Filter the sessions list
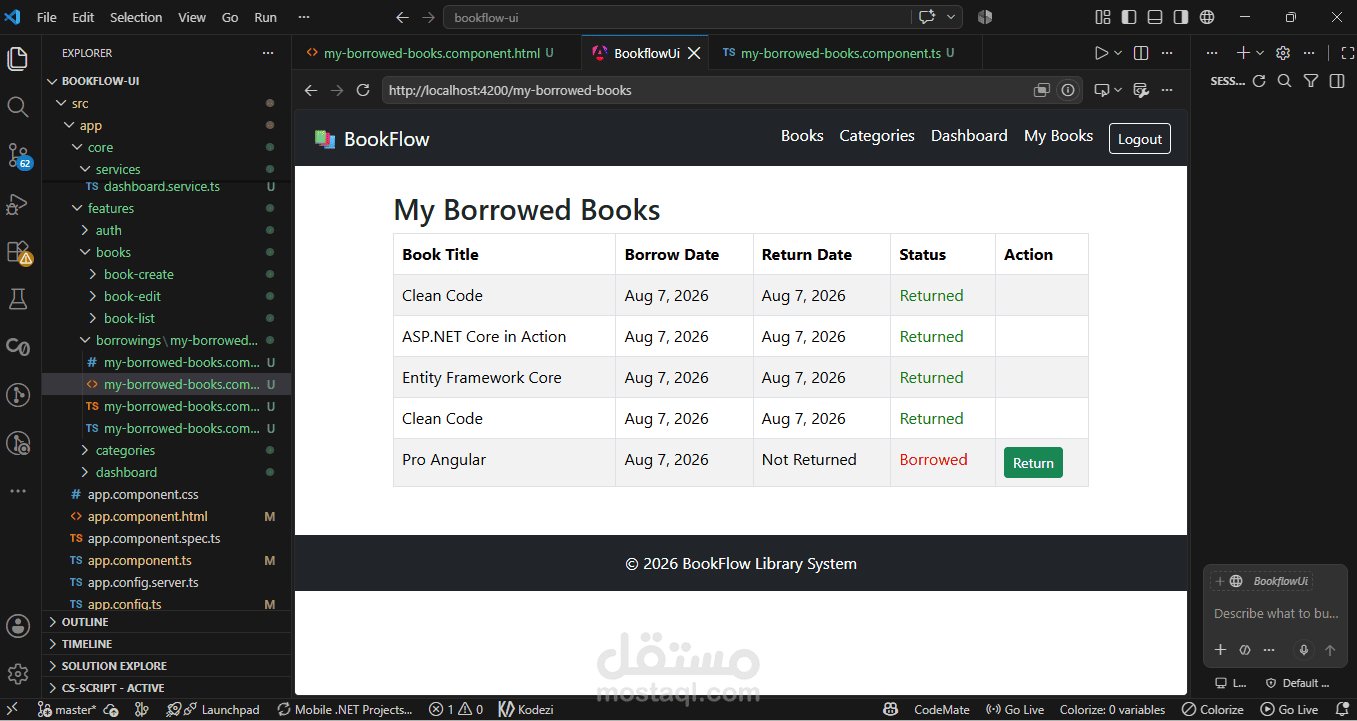 pyautogui.click(x=1311, y=81)
